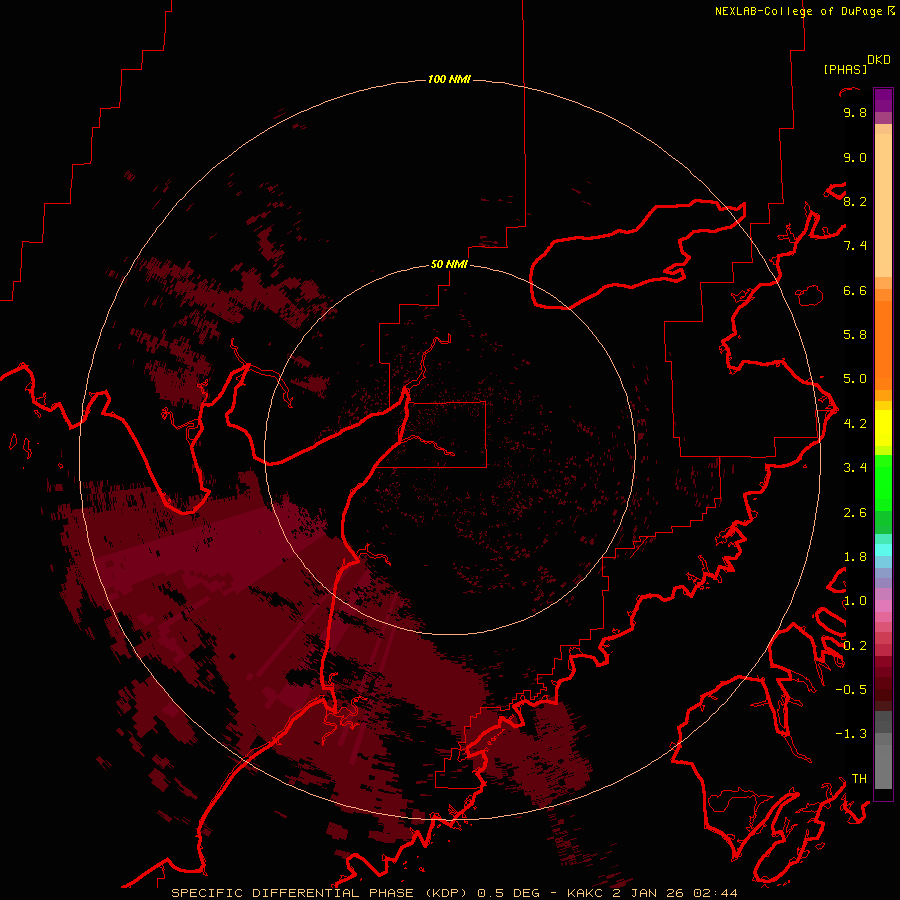Click the 9.8 value on the scale

855,112
